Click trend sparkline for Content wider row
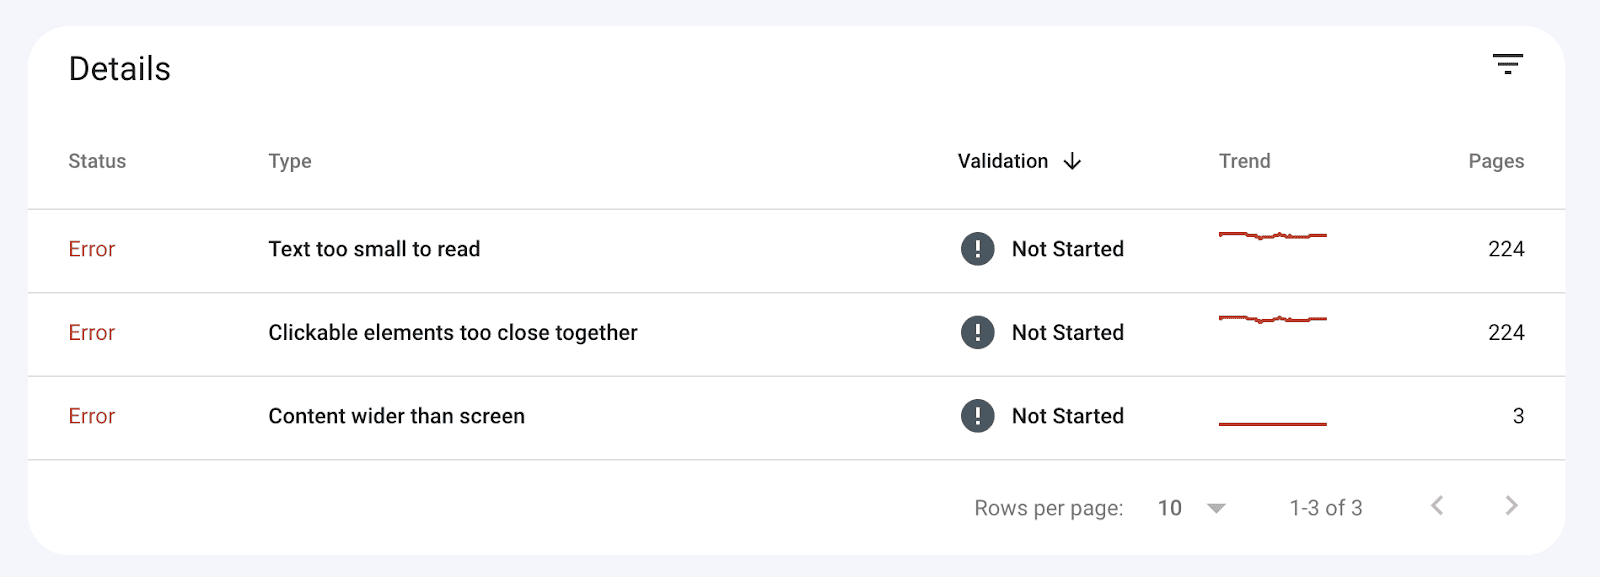Viewport: 1600px width, 577px height. [x=1272, y=424]
